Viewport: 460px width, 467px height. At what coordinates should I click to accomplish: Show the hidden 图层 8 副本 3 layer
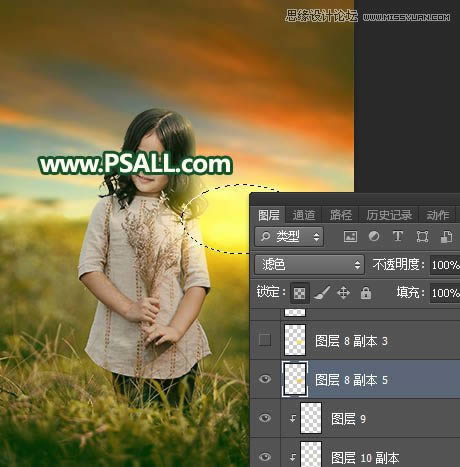click(x=265, y=340)
